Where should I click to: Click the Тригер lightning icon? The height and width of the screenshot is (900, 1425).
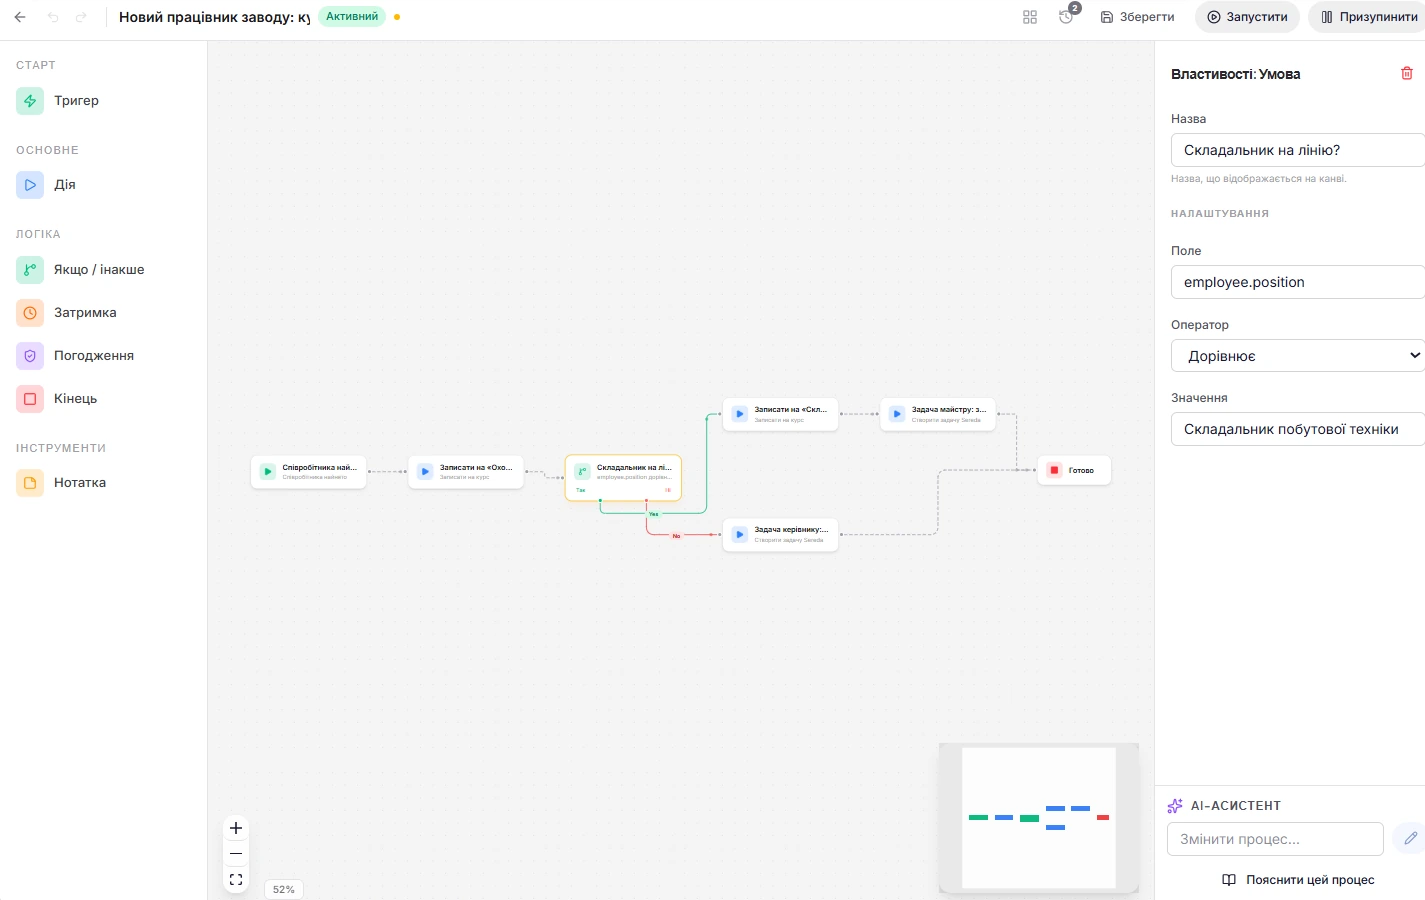click(30, 101)
